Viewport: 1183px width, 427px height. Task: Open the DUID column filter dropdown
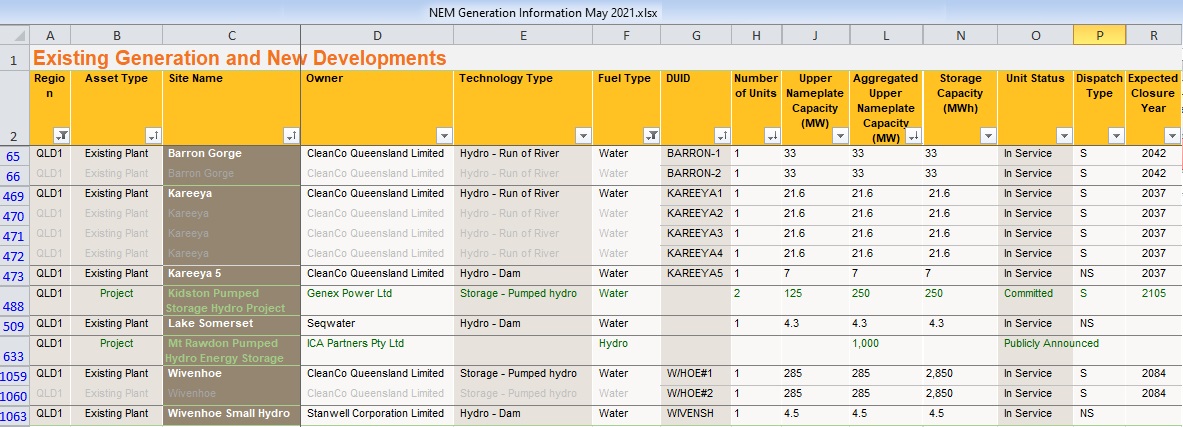coord(722,136)
